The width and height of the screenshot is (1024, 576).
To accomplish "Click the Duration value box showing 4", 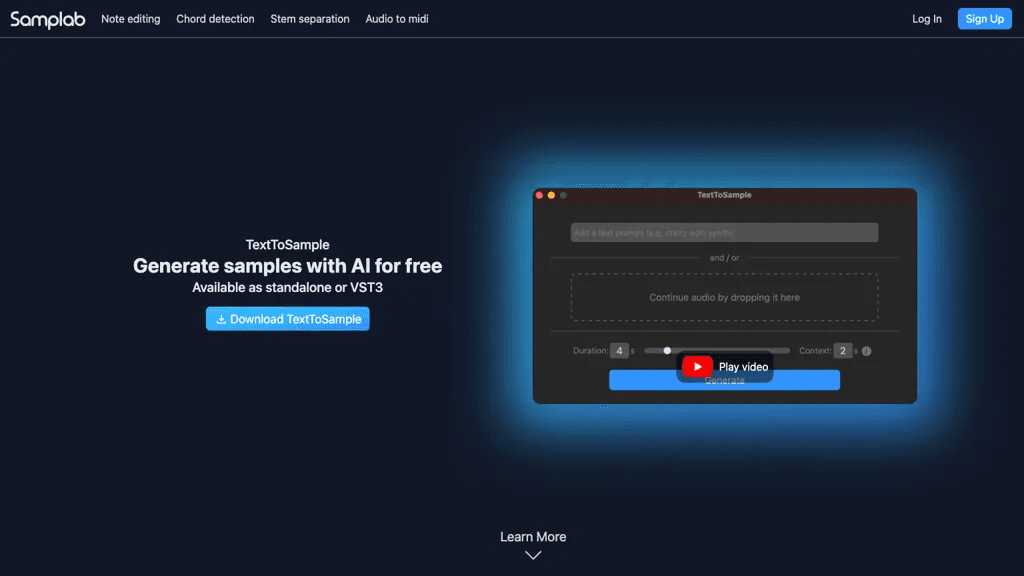I will [618, 351].
